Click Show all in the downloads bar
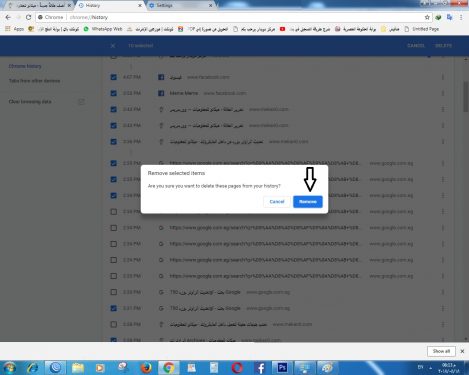 [x=441, y=351]
